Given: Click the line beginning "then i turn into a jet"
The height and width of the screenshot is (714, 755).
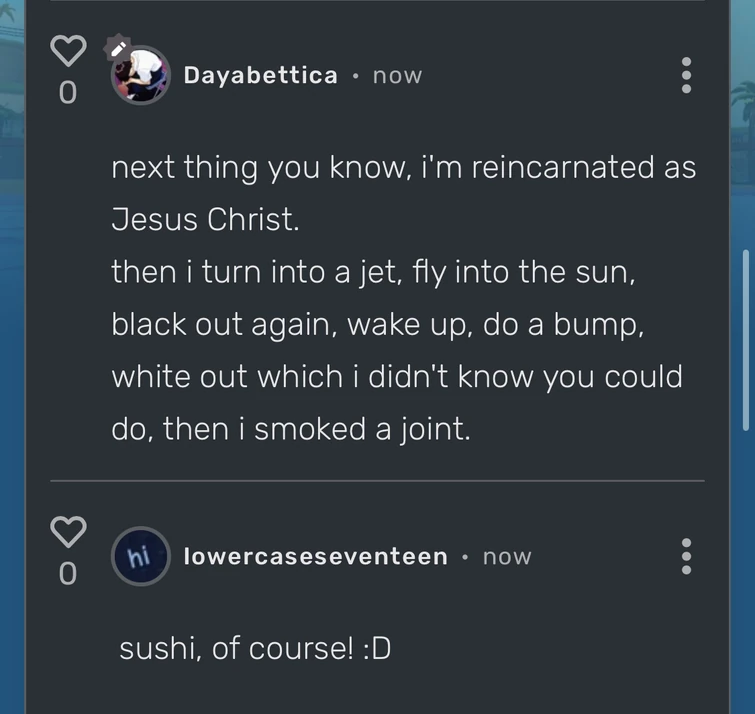Looking at the screenshot, I should [x=373, y=273].
